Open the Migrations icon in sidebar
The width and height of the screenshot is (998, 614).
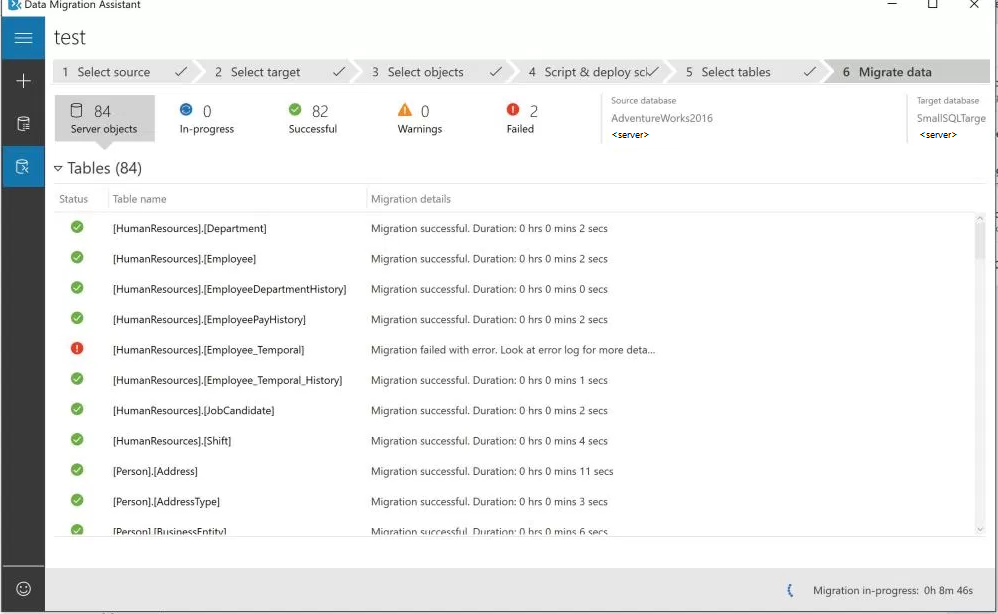23,167
